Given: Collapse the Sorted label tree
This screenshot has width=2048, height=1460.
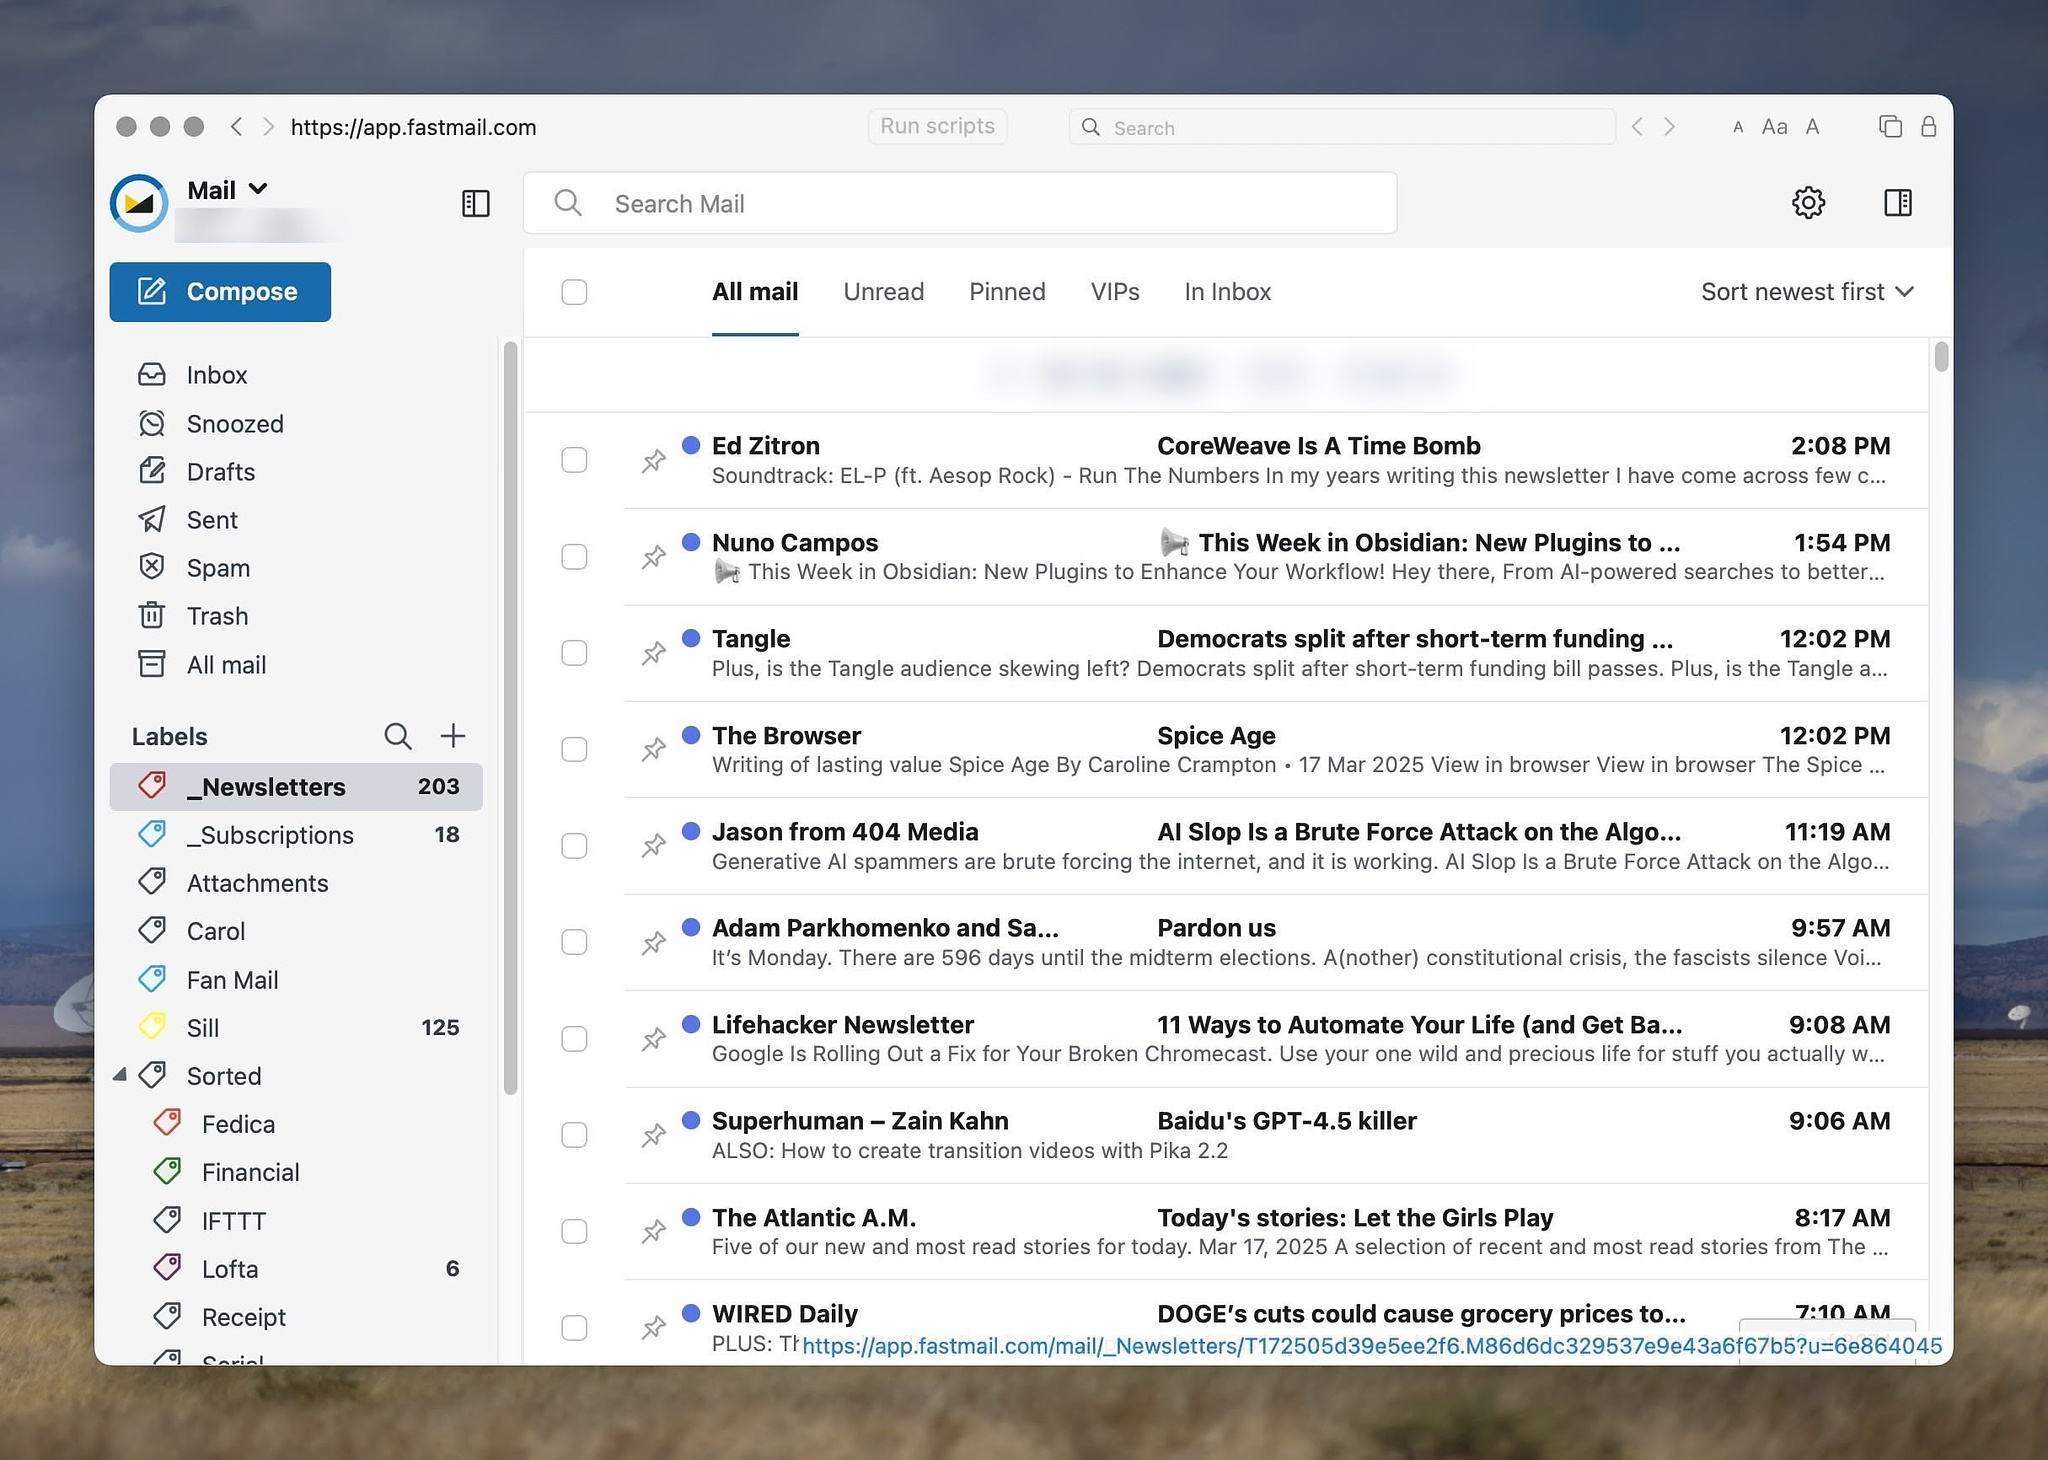Looking at the screenshot, I should [120, 1075].
